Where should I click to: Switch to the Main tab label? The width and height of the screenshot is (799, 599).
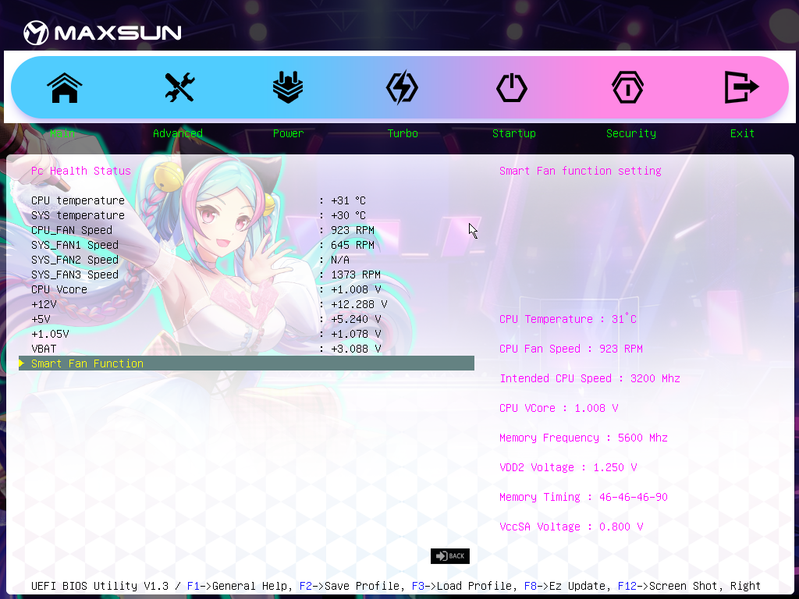pyautogui.click(x=62, y=133)
